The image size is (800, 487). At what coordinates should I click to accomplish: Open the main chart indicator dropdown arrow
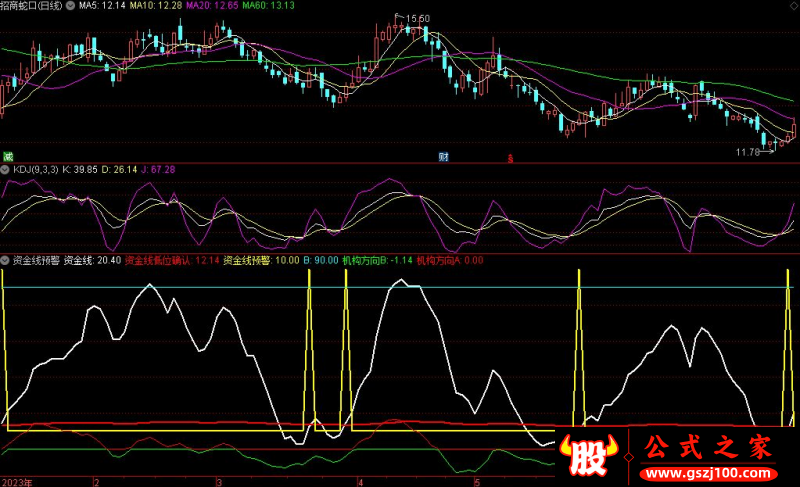point(6,7)
